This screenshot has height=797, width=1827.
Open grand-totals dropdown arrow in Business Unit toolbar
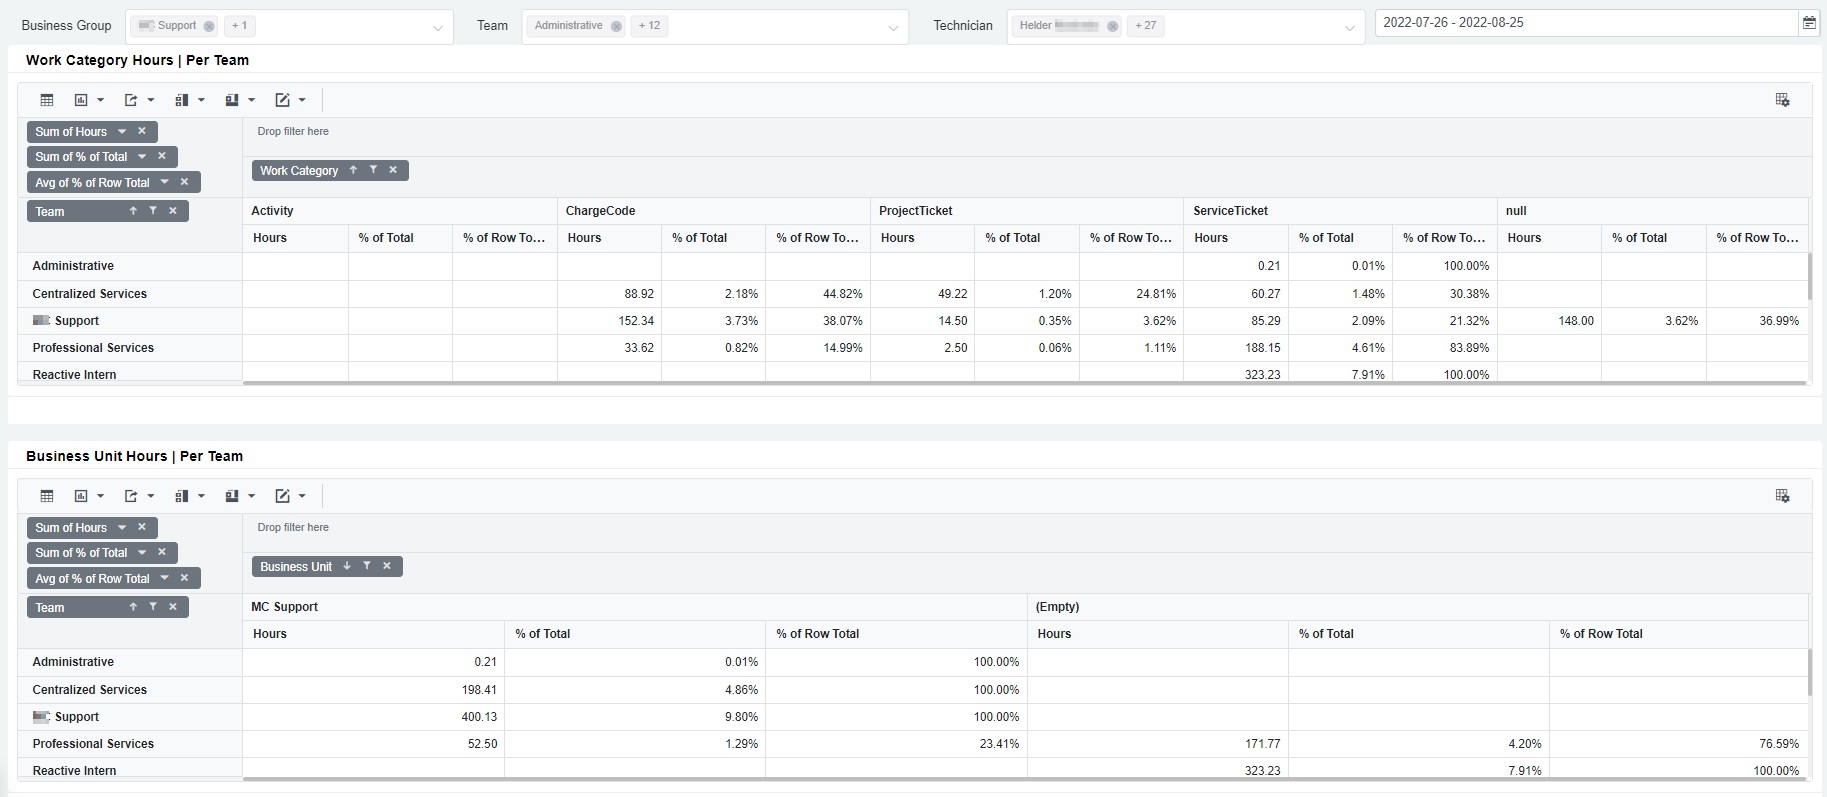click(x=251, y=496)
